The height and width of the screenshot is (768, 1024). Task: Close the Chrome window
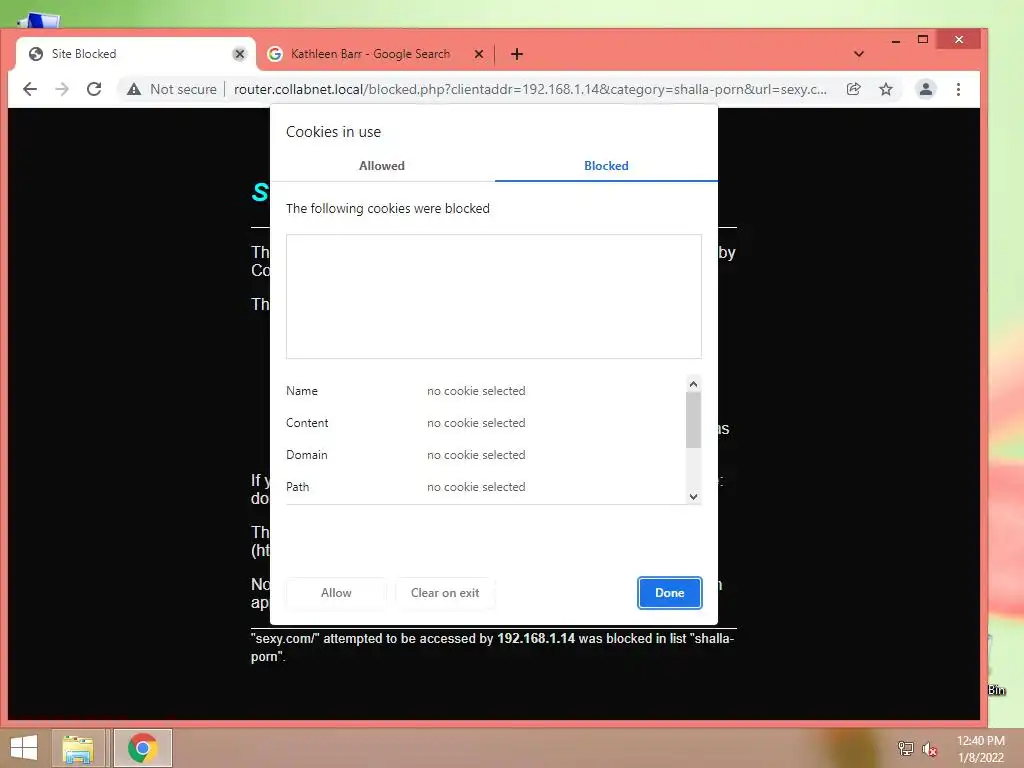(x=959, y=40)
